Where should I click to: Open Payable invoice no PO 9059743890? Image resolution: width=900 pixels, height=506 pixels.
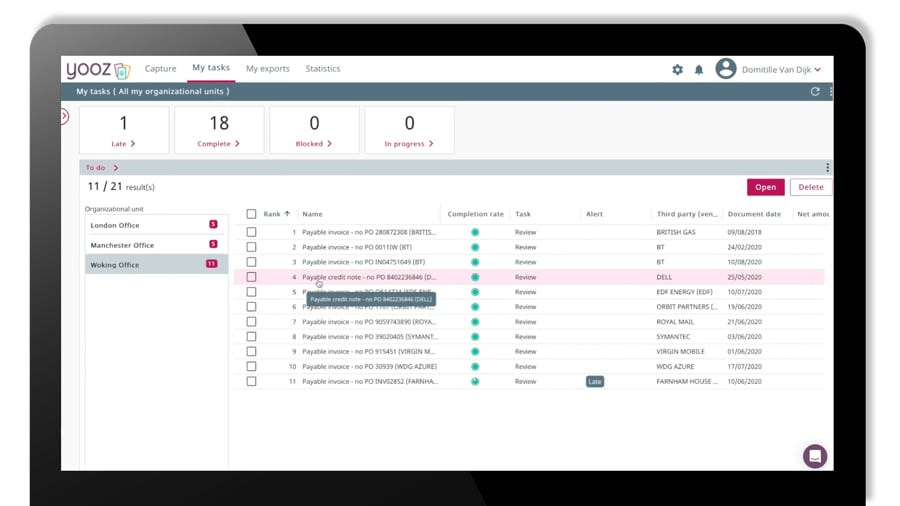369,322
